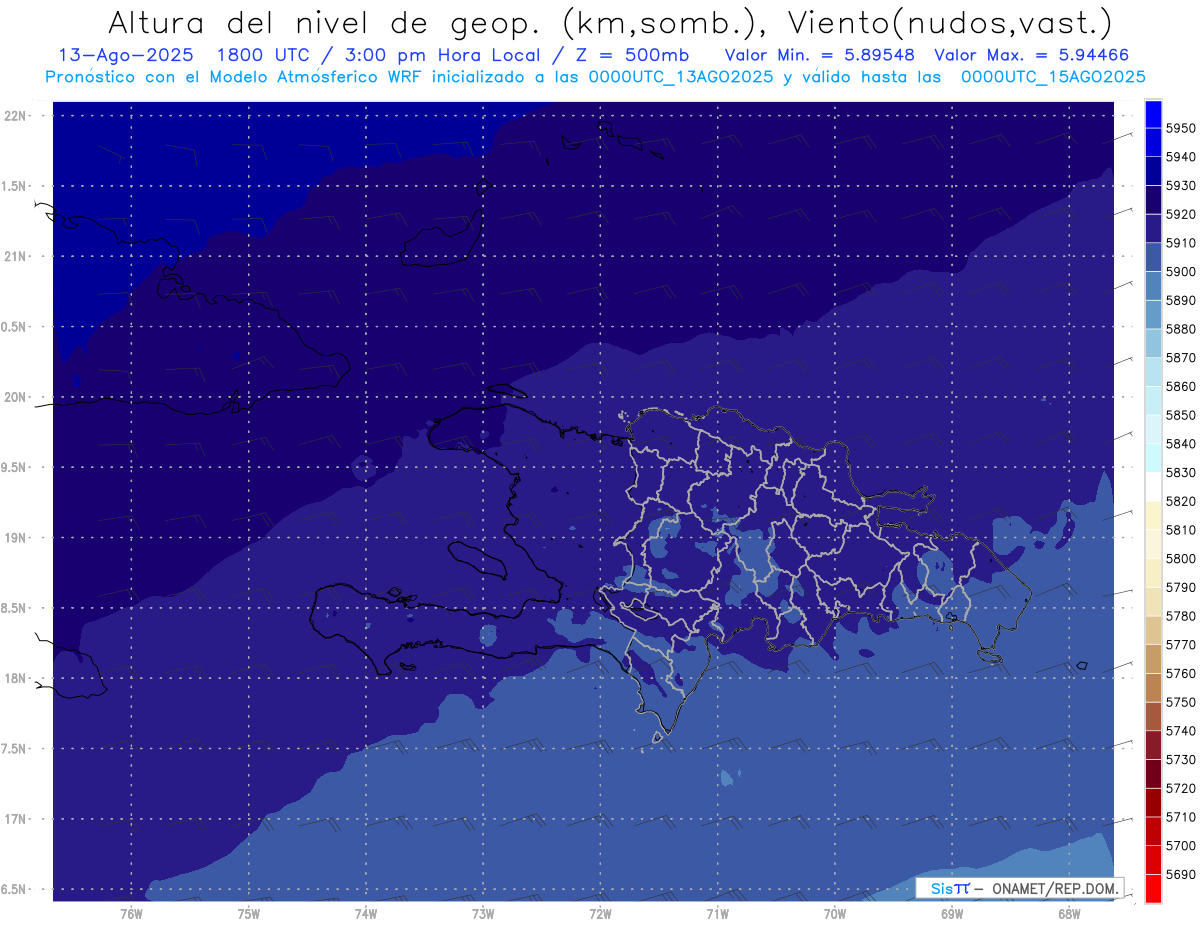1200x927 pixels.
Task: Click the 5860 value on the color scale
Action: [x=1181, y=386]
